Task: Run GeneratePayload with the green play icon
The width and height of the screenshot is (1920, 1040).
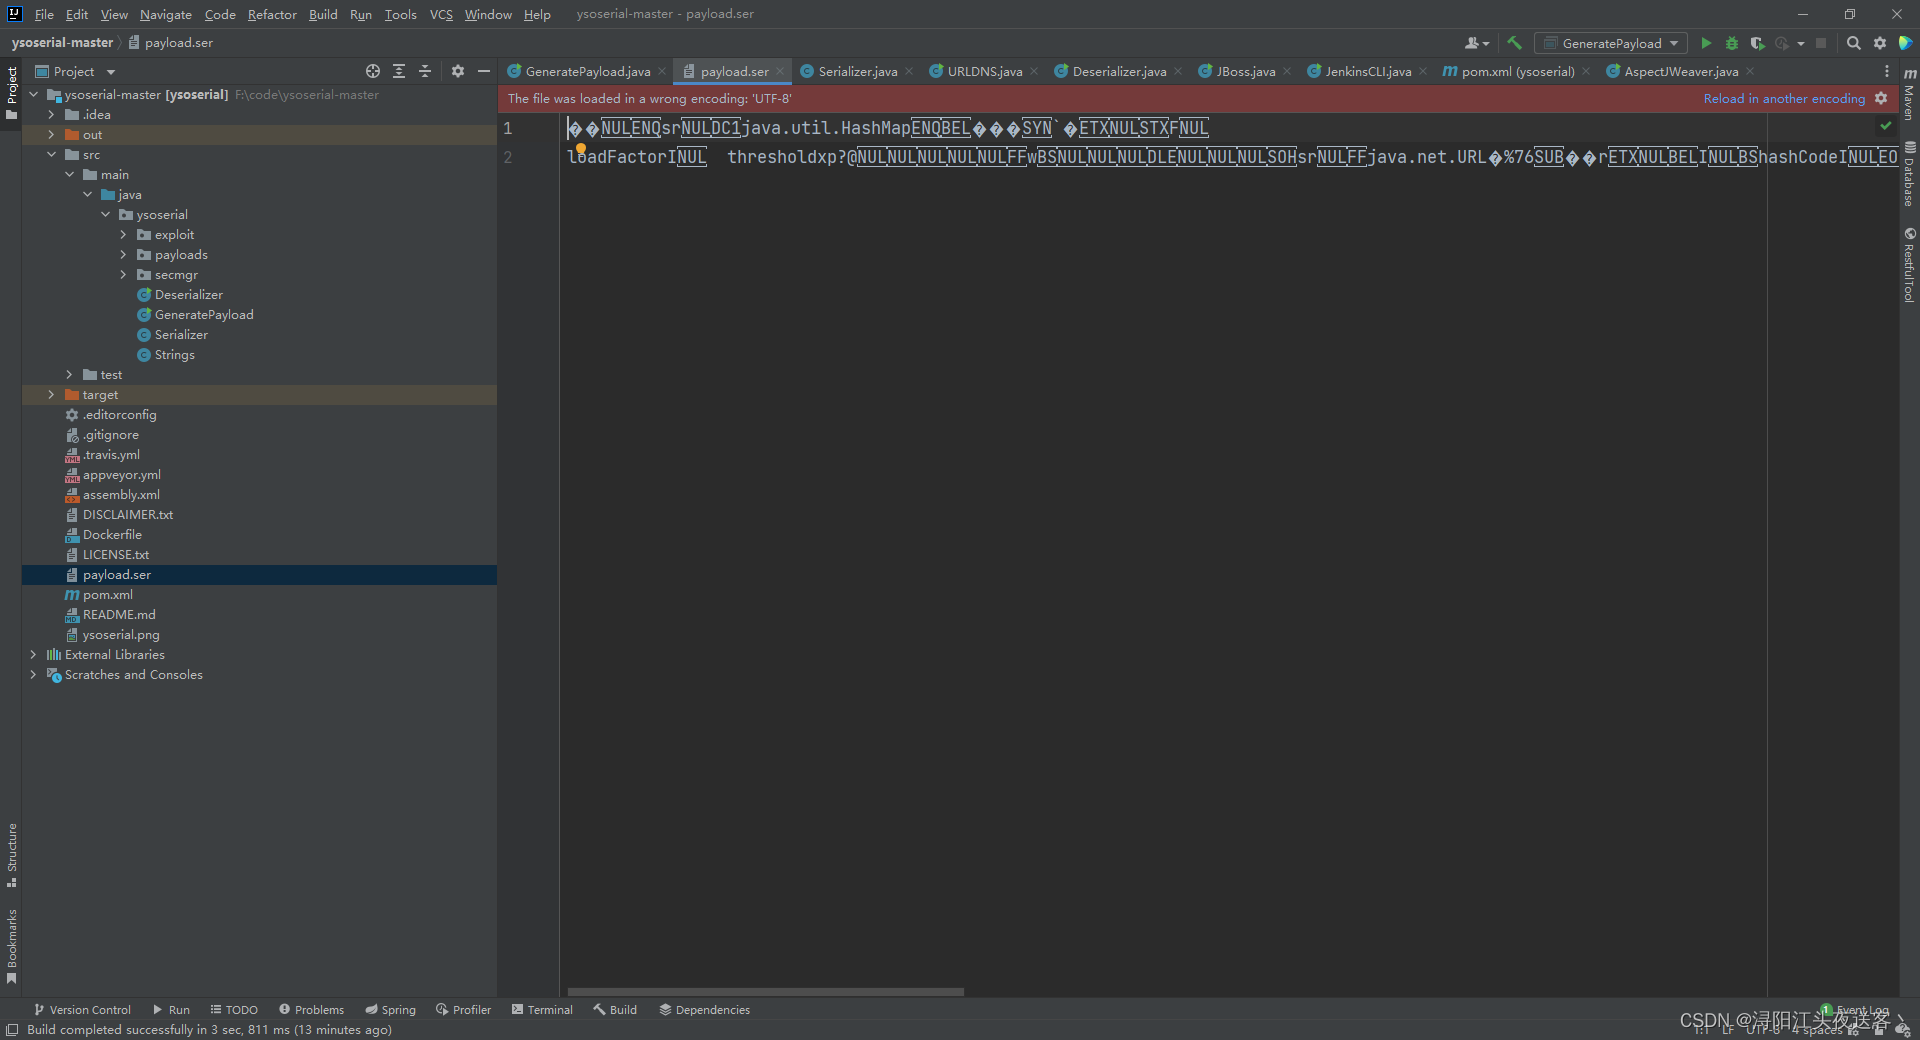Action: point(1706,43)
